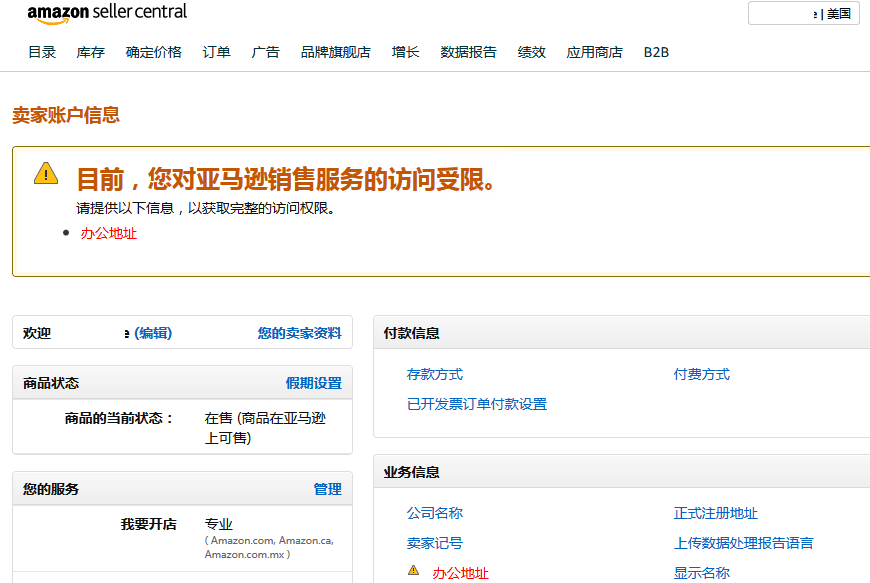Image resolution: width=870 pixels, height=583 pixels.
Task: Open the 增长 menu
Action: [405, 52]
